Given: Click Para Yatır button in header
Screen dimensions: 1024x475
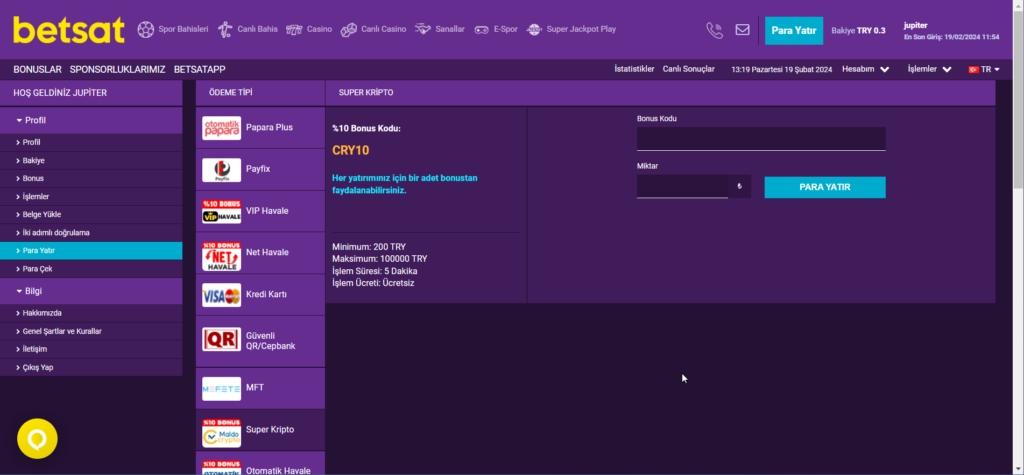Looking at the screenshot, I should click(x=794, y=31).
